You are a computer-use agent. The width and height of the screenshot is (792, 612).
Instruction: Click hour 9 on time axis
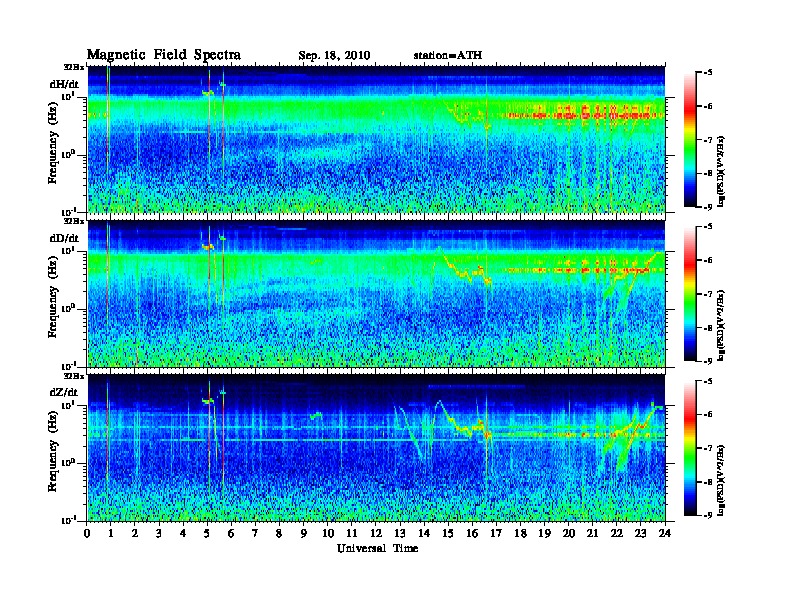pos(304,534)
